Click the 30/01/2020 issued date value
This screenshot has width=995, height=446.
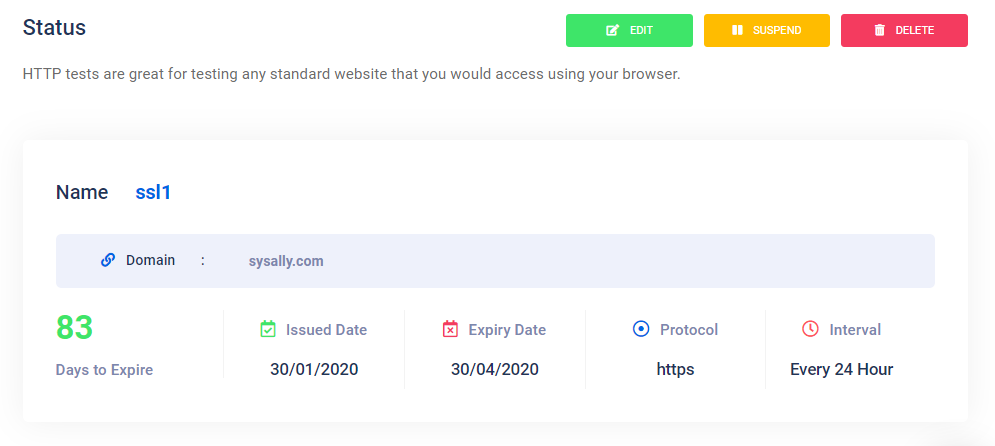click(314, 369)
